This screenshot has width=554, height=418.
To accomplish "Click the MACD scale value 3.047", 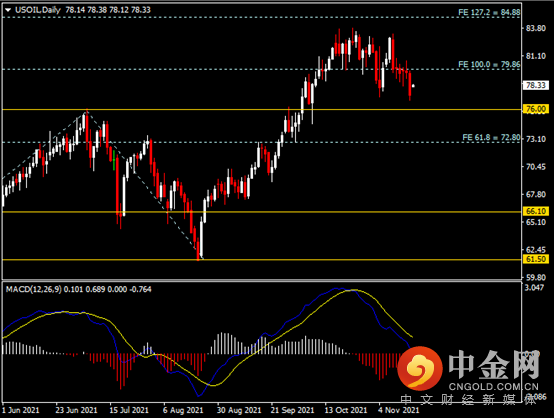I will click(x=534, y=288).
